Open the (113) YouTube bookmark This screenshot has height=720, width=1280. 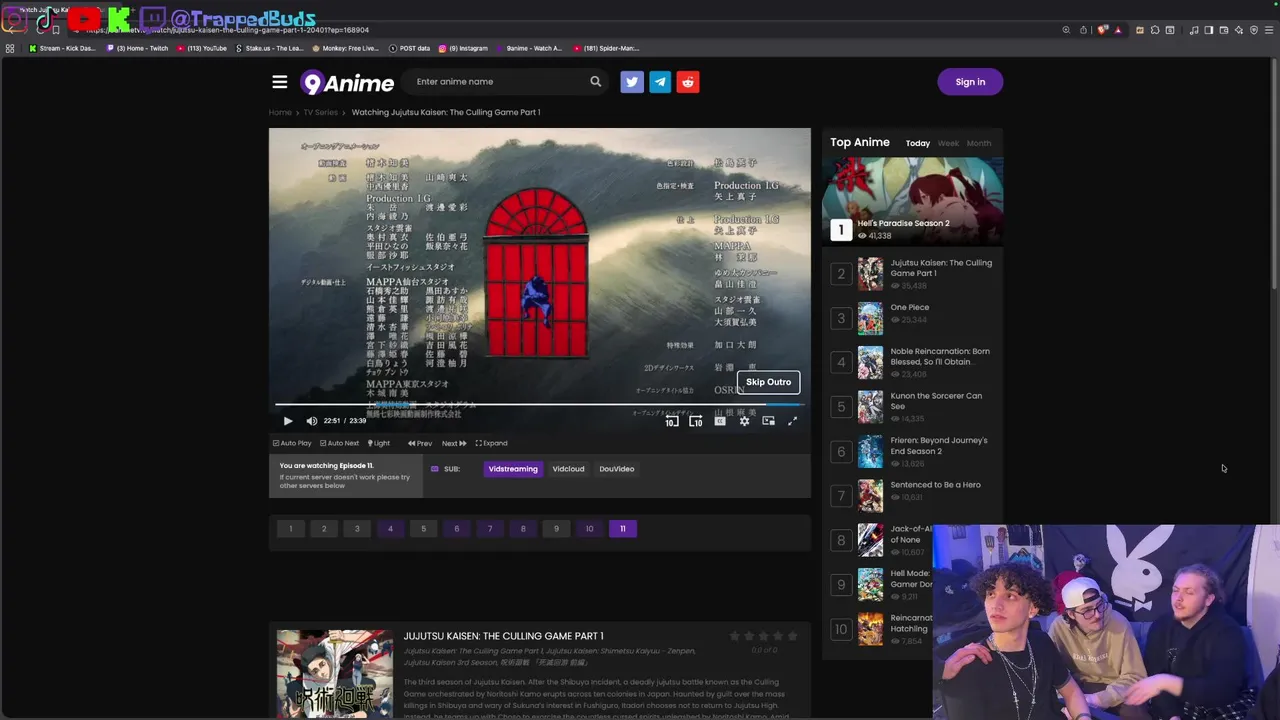202,48
